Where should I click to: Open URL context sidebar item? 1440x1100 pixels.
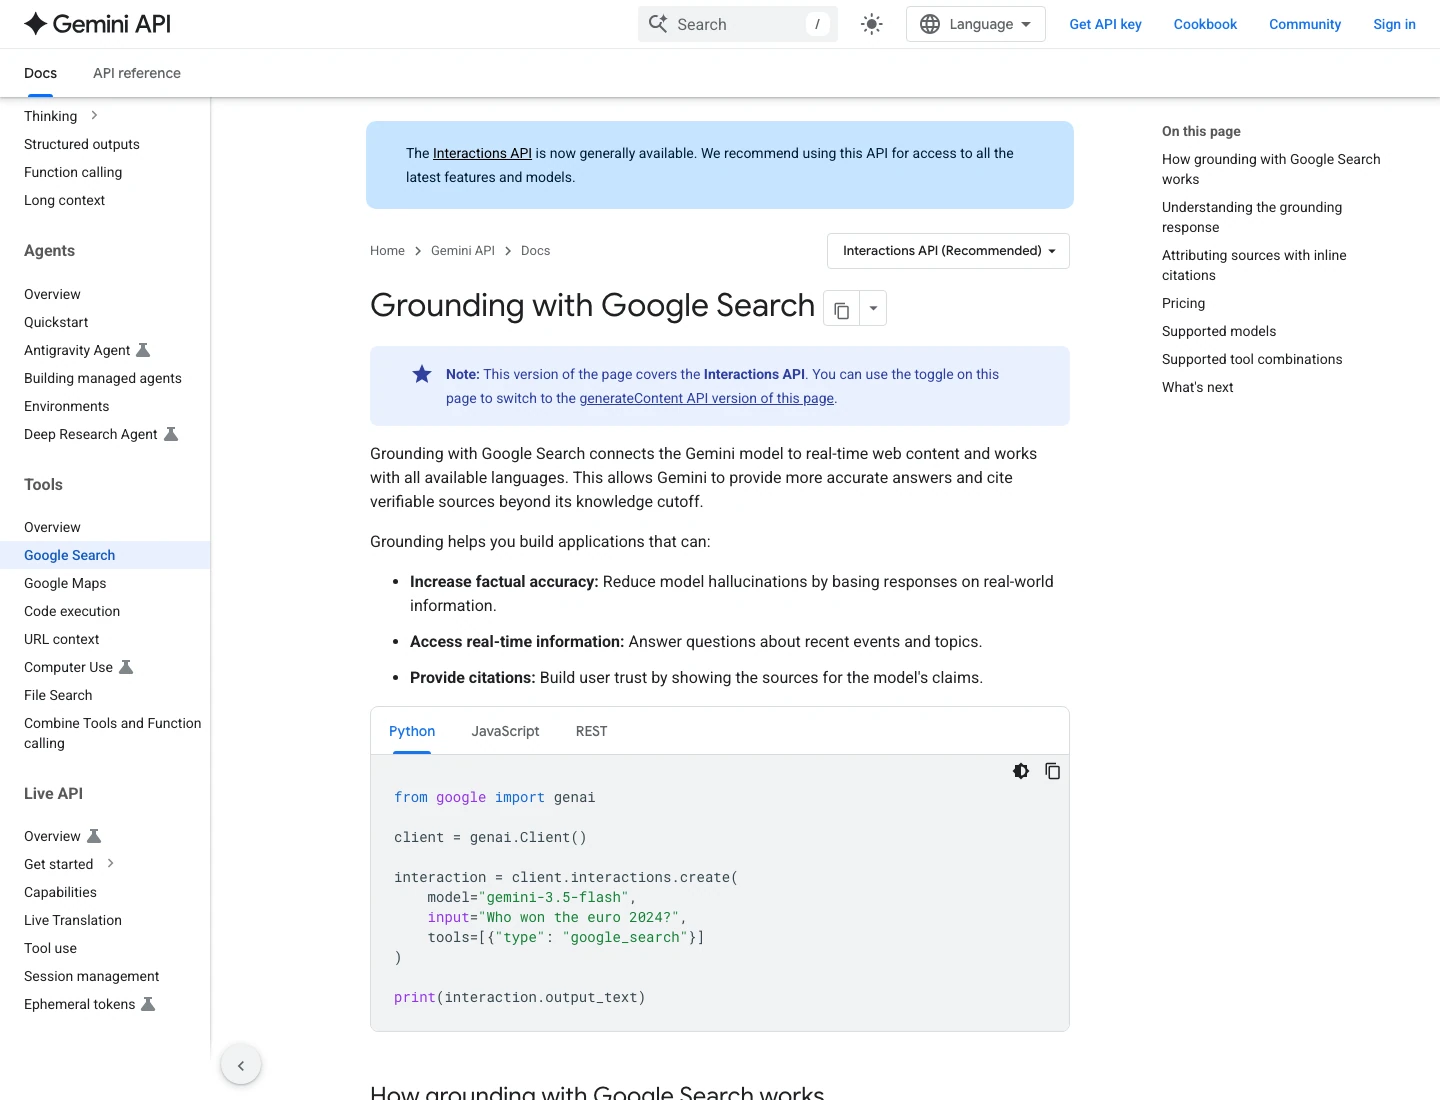pyautogui.click(x=62, y=639)
